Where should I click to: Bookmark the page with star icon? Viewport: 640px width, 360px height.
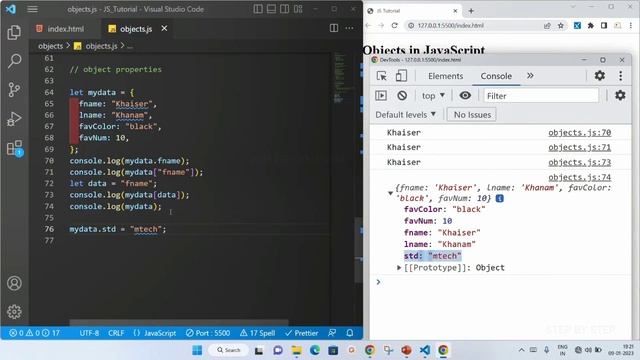click(561, 25)
